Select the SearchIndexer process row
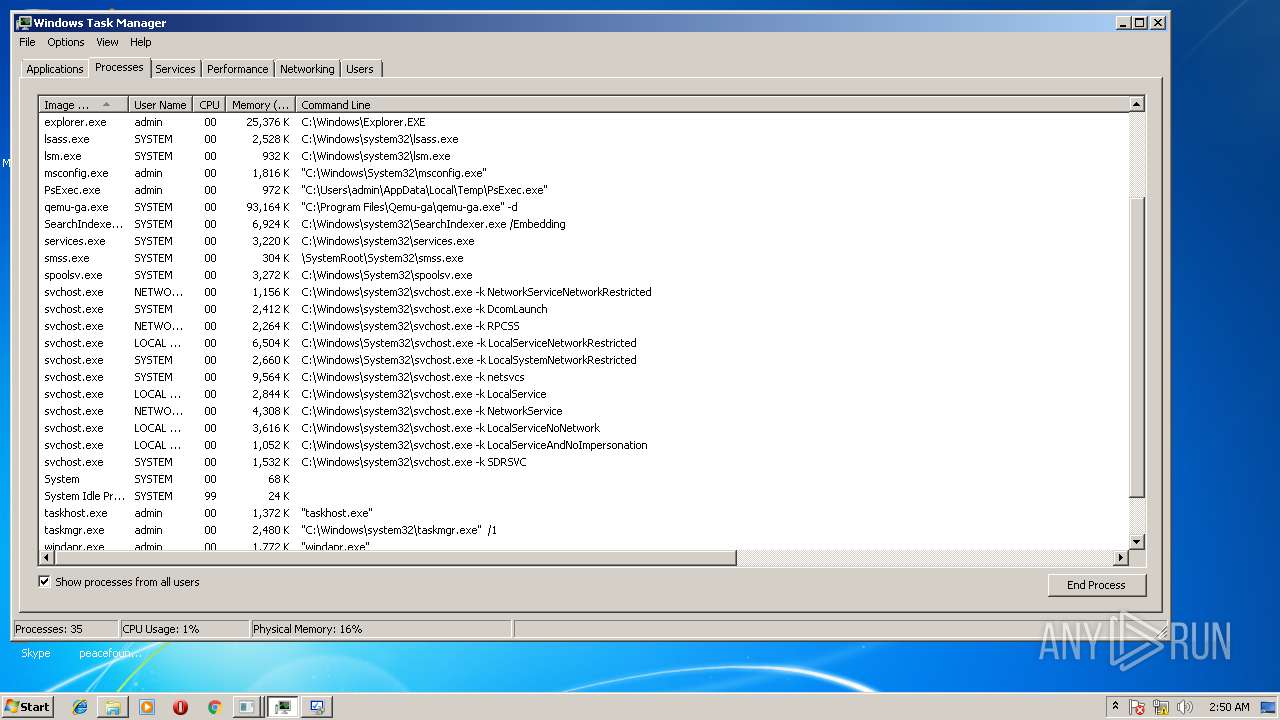Image resolution: width=1280 pixels, height=720 pixels. pyautogui.click(x=583, y=224)
